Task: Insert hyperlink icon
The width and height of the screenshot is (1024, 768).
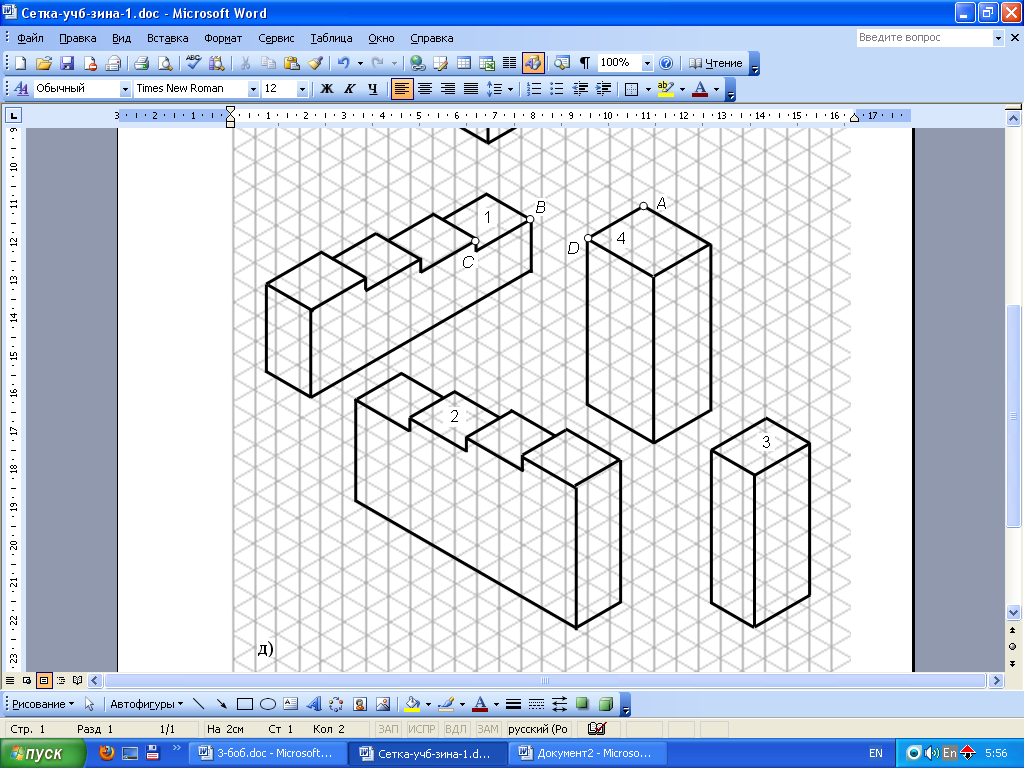Action: [x=418, y=63]
